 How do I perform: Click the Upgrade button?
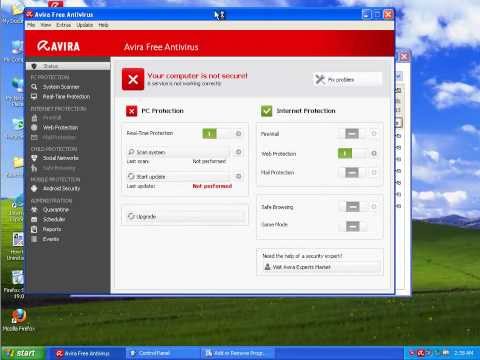pyautogui.click(x=185, y=216)
